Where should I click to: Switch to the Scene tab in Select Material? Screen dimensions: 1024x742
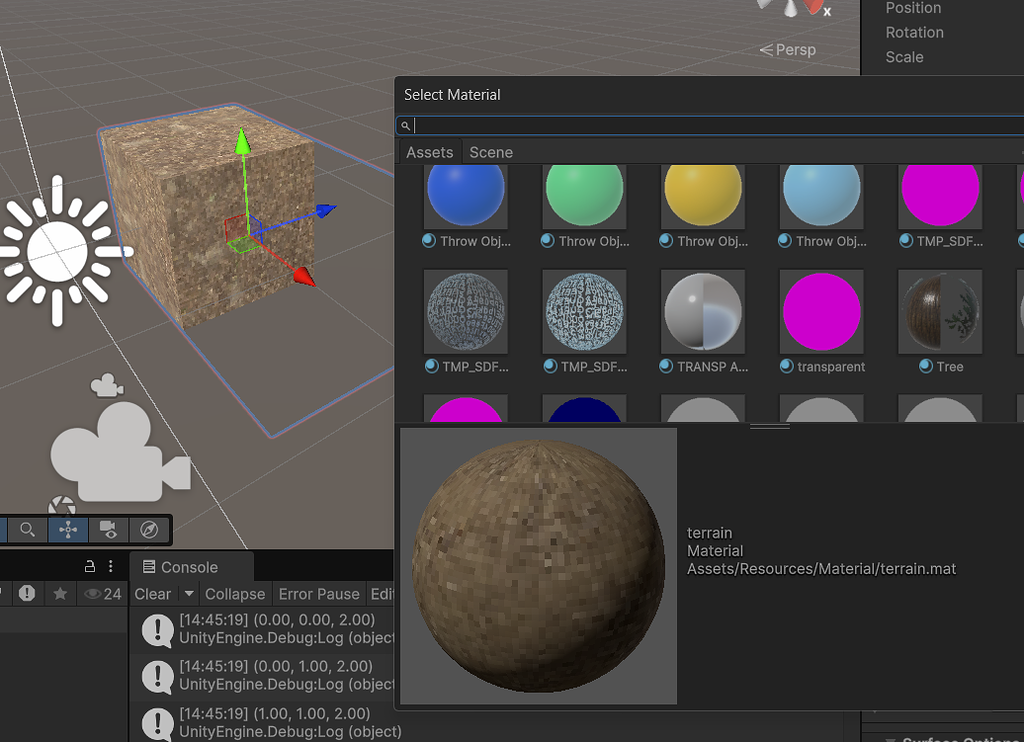coord(491,152)
